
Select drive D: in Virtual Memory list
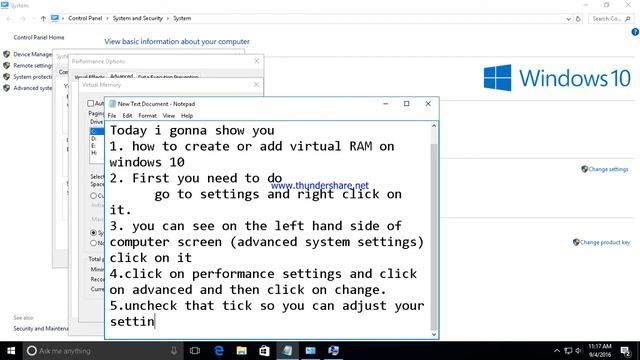click(97, 139)
